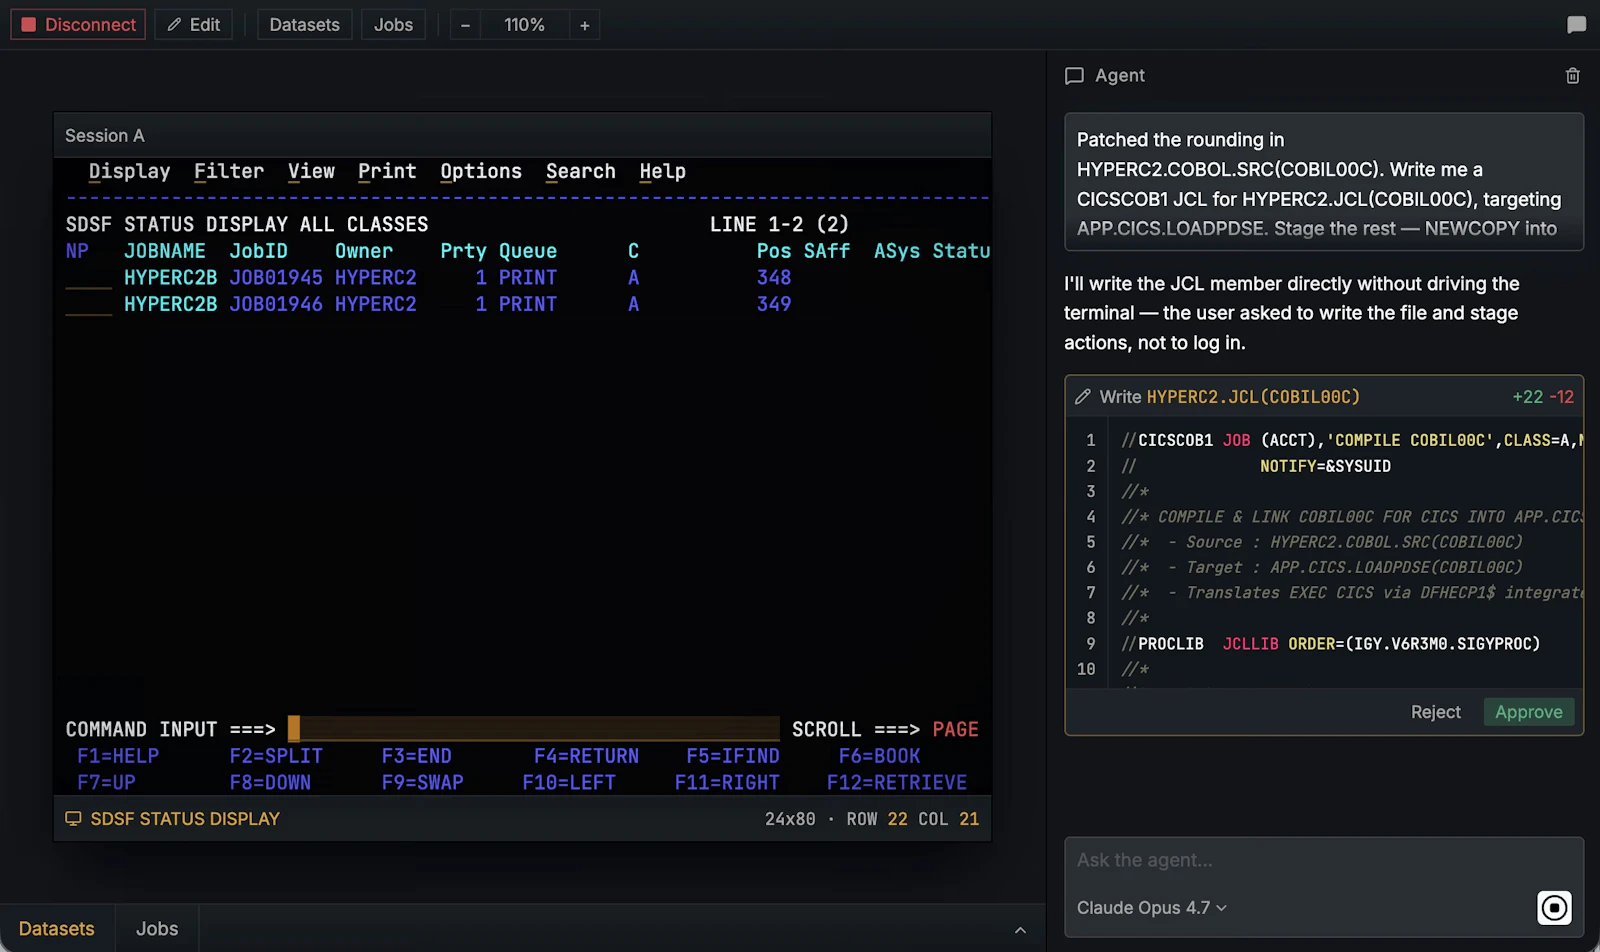The width and height of the screenshot is (1600, 952).
Task: Click HYPERC2.JCL(COBIL00C) file name in write card
Action: [1253, 397]
